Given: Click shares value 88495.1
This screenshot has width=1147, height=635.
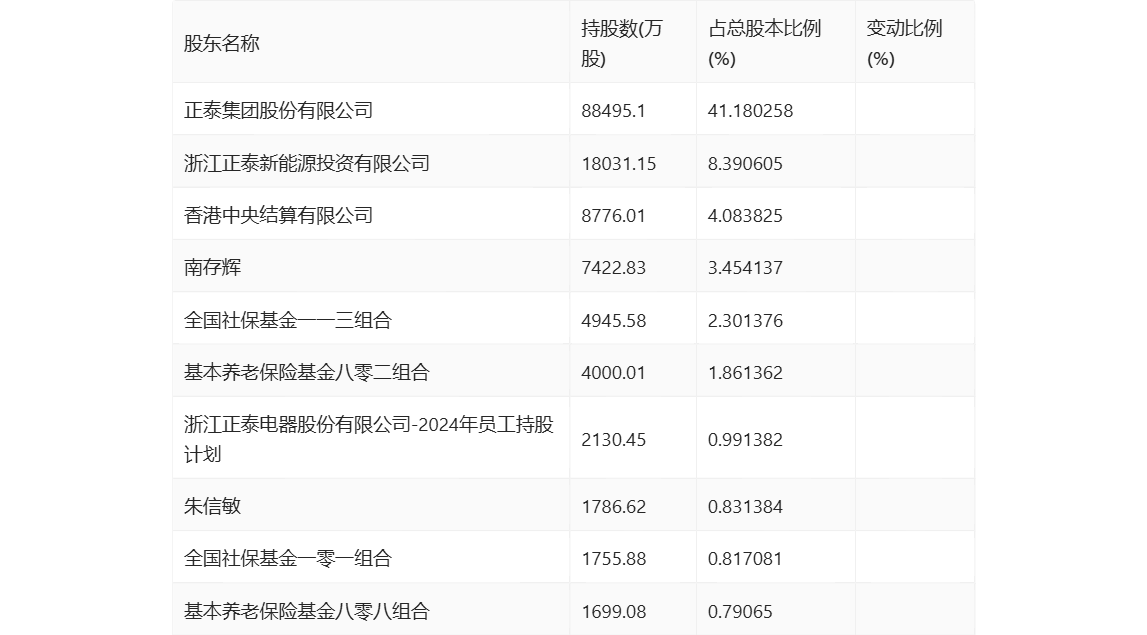Looking at the screenshot, I should coord(613,110).
